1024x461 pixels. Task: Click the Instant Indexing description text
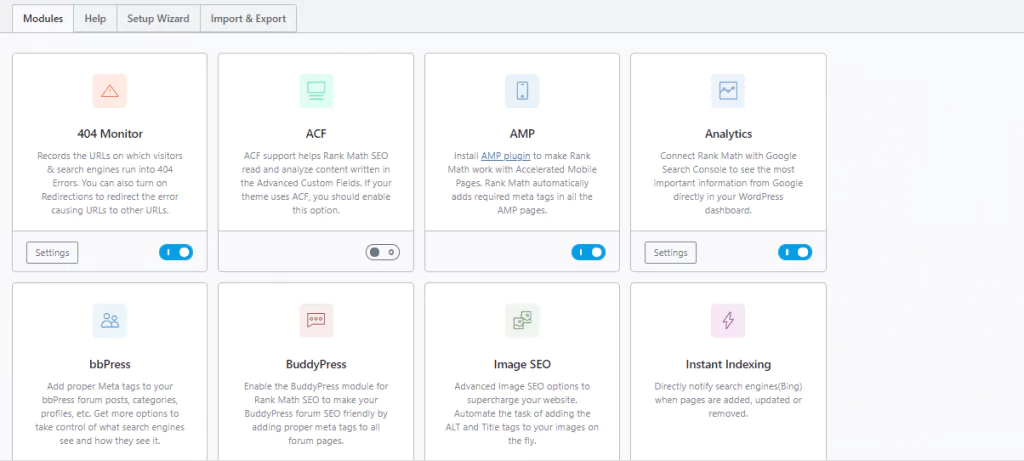coord(728,400)
